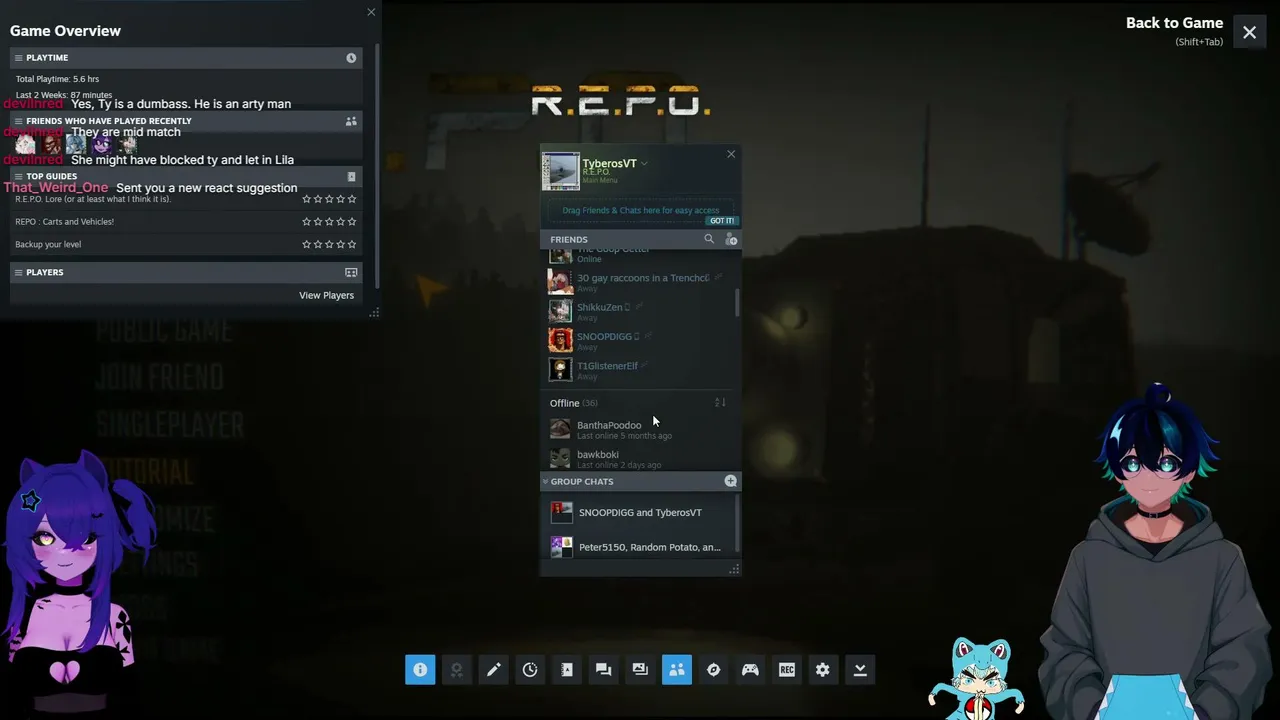Click the friends list scrollbar
This screenshot has height=720, width=1280.
coord(737,302)
